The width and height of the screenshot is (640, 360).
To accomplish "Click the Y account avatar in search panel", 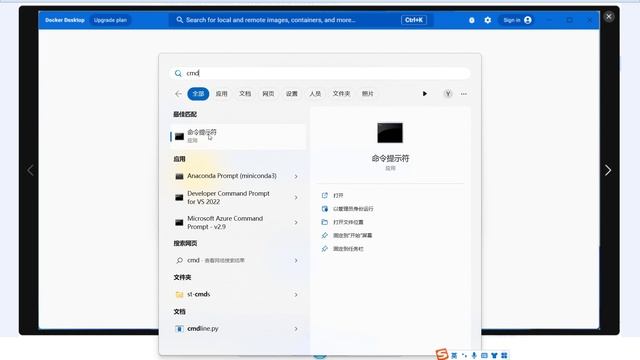I will [448, 94].
